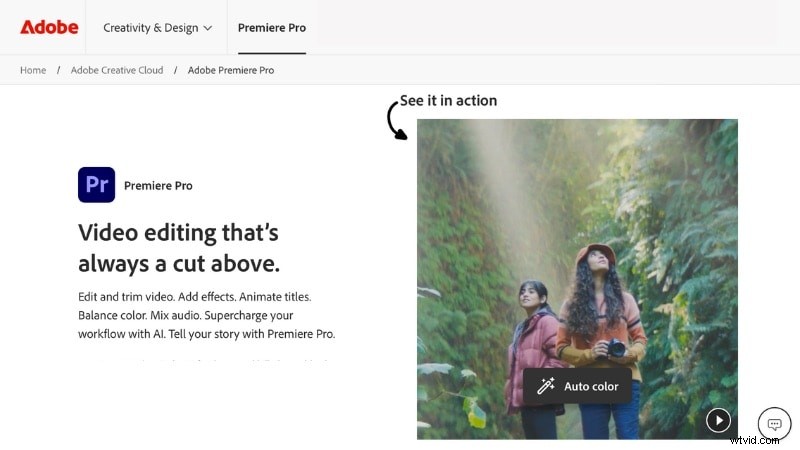This screenshot has height=450, width=800.
Task: Click the "Edit and trim video" description paragraph
Action: pyautogui.click(x=207, y=315)
